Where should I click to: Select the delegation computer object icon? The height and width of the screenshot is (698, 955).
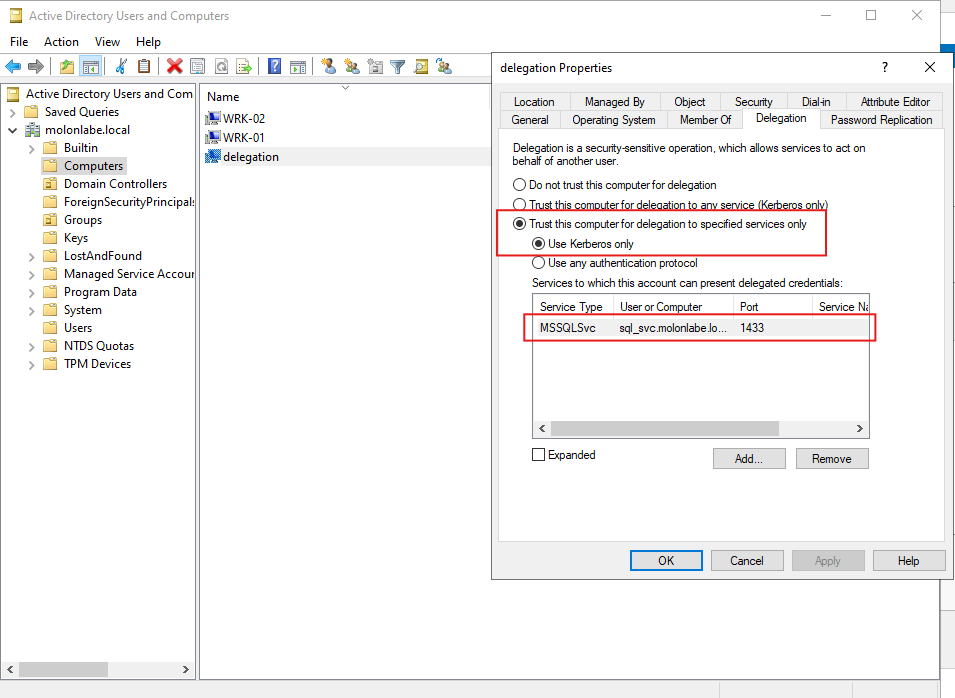[212, 157]
